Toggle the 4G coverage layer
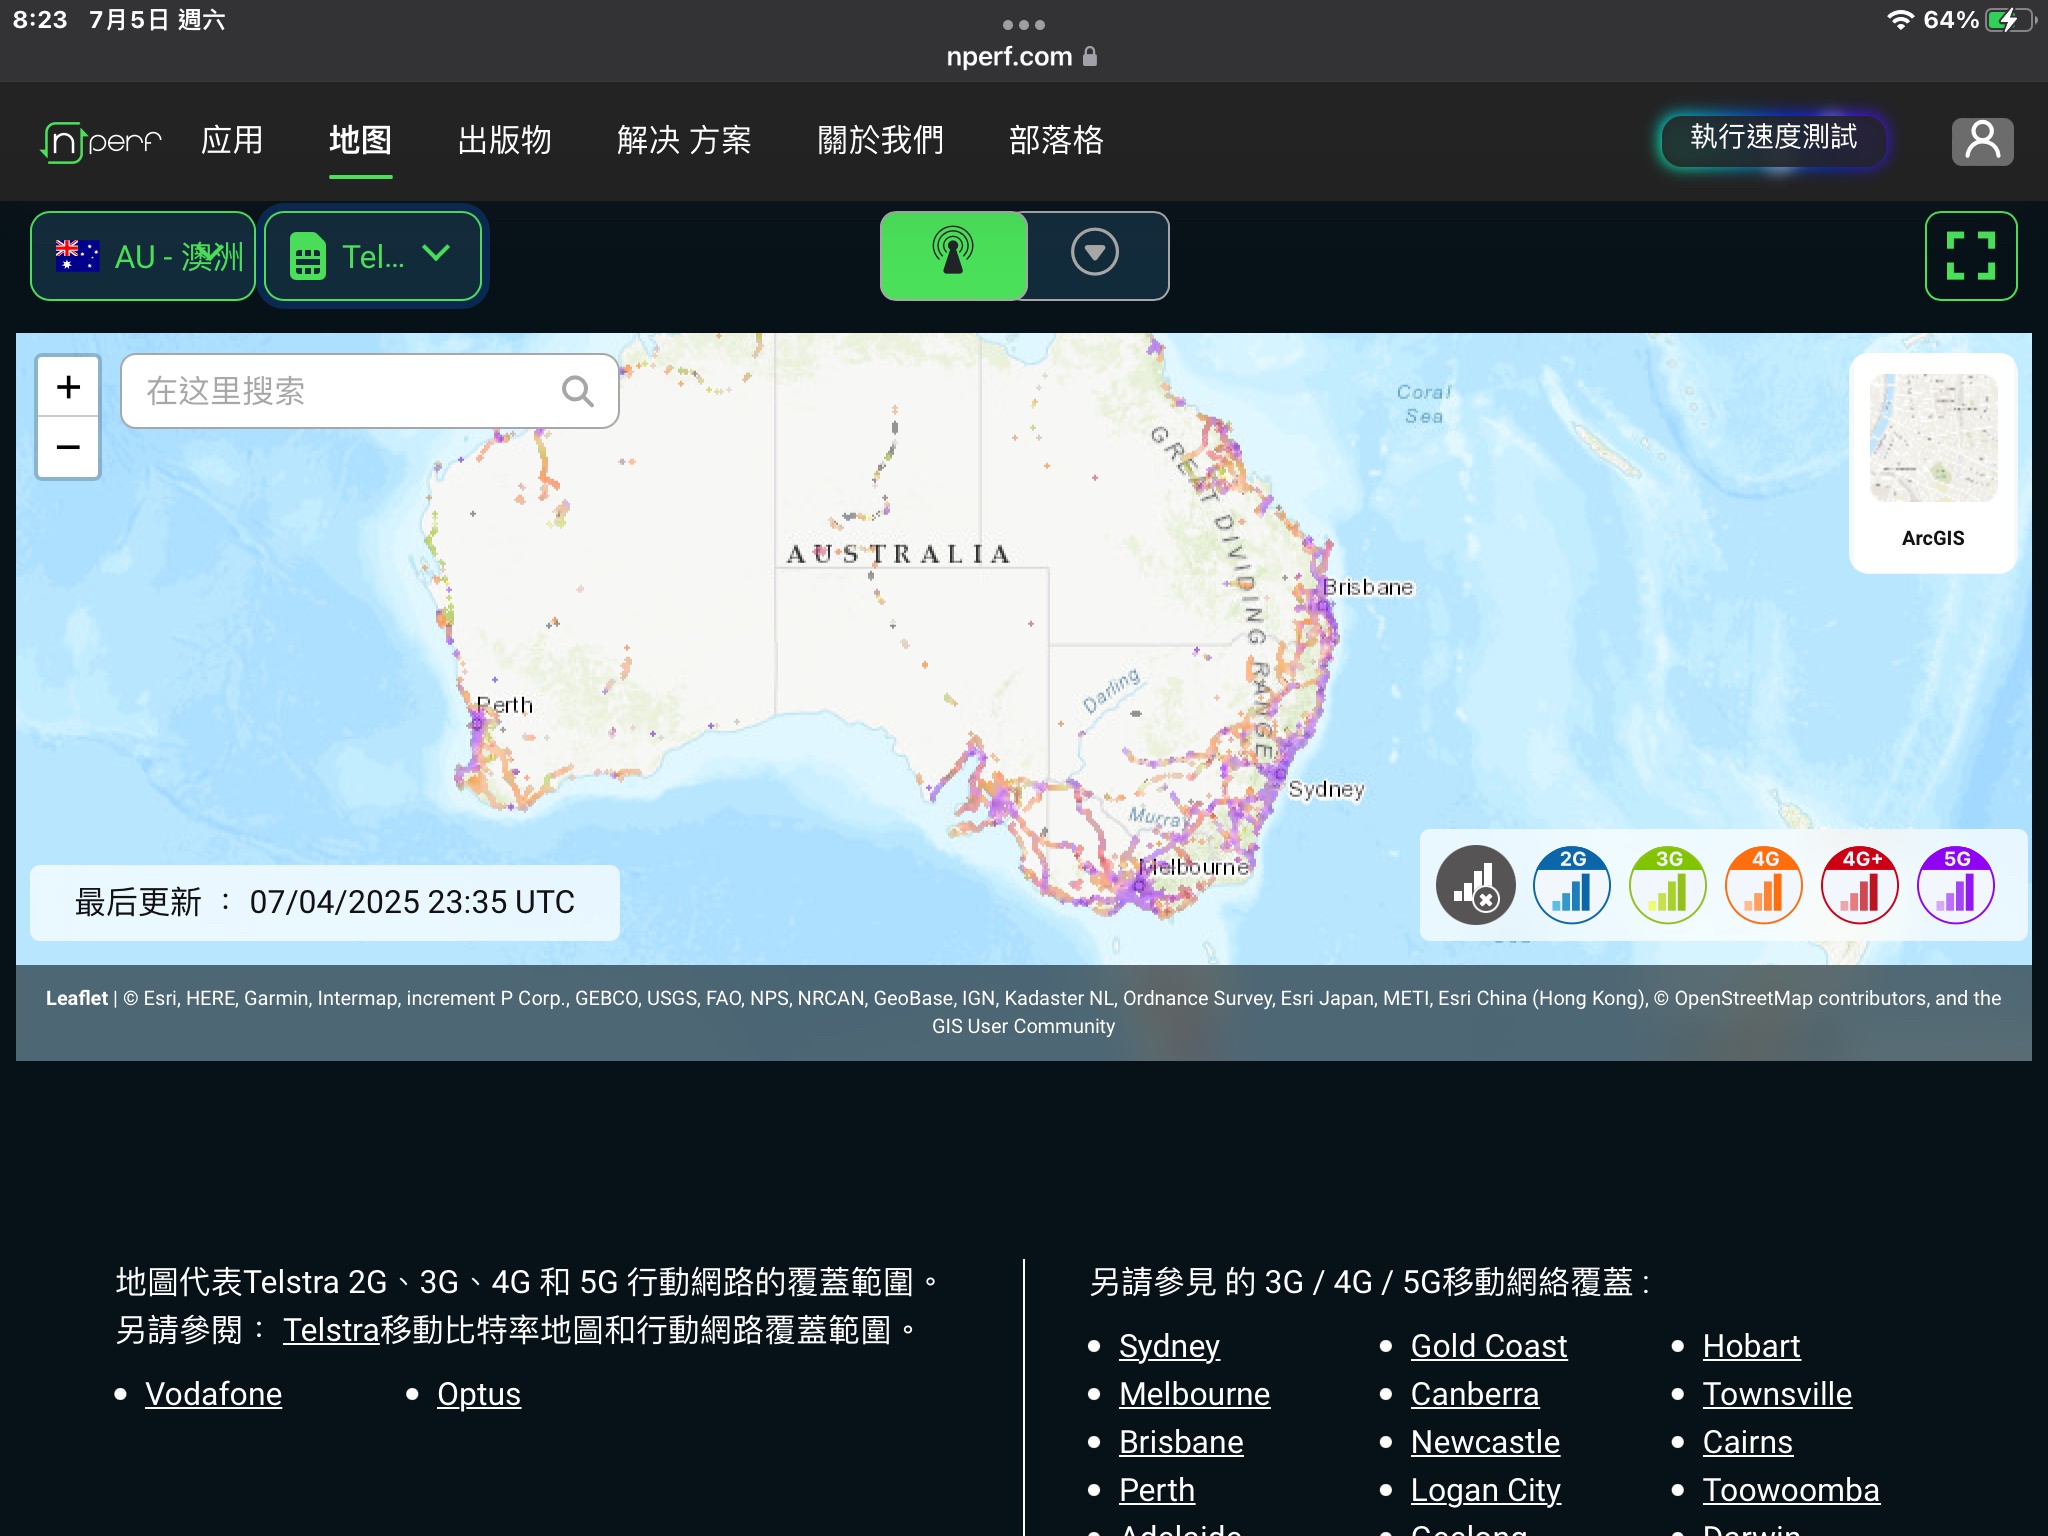This screenshot has width=2048, height=1536. [1764, 885]
